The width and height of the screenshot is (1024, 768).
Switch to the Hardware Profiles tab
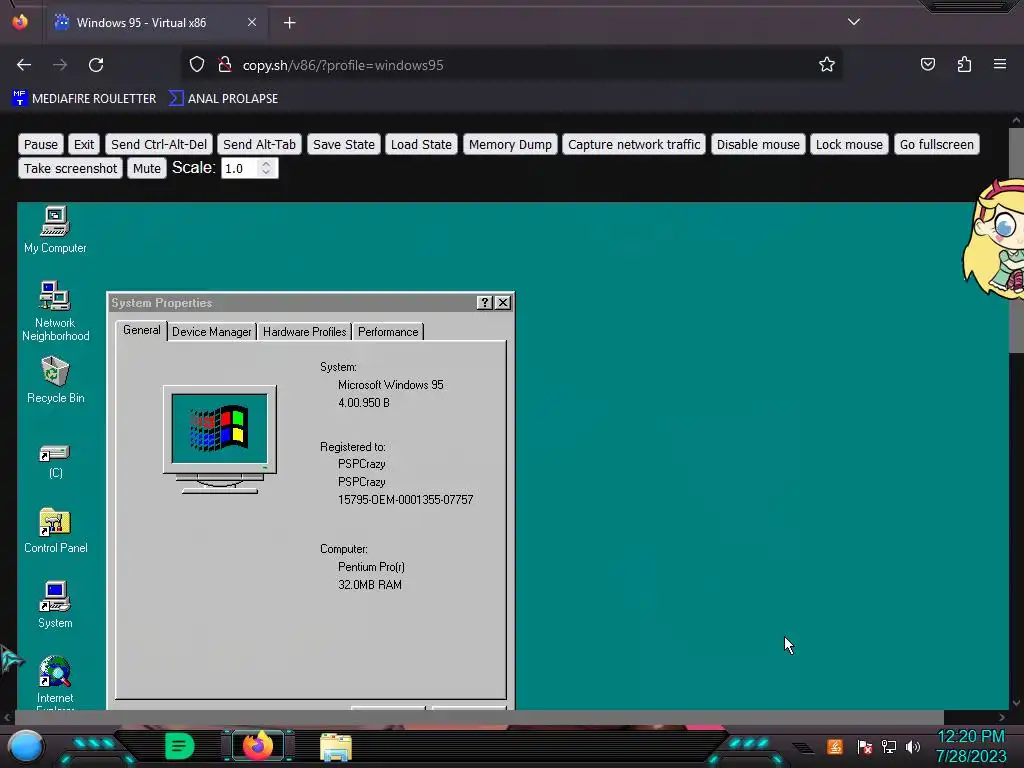(304, 332)
